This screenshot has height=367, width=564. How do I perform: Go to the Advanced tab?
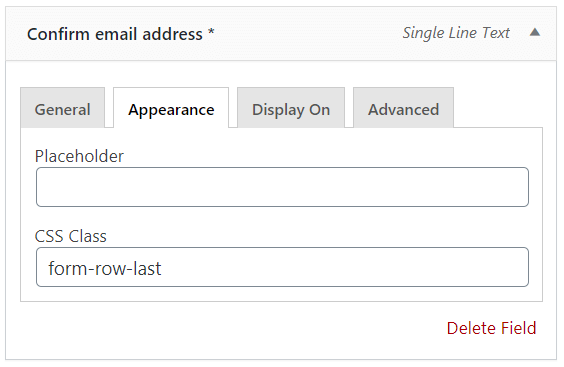[x=403, y=108]
